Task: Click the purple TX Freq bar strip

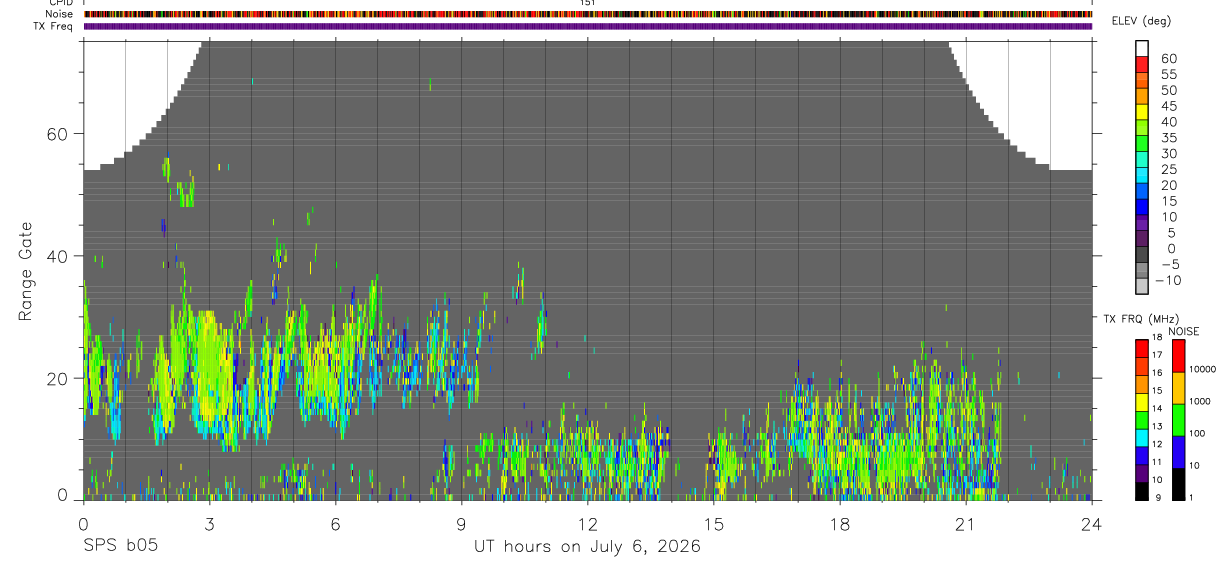Action: 588,26
